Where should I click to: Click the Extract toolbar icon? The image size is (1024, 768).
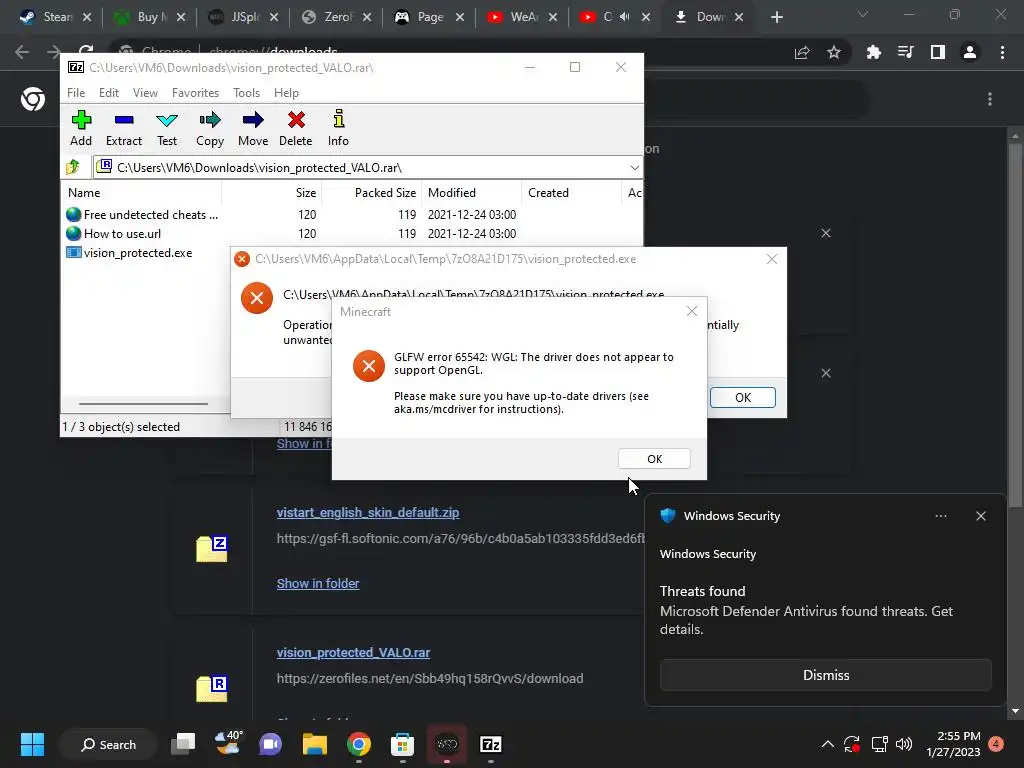pos(123,128)
